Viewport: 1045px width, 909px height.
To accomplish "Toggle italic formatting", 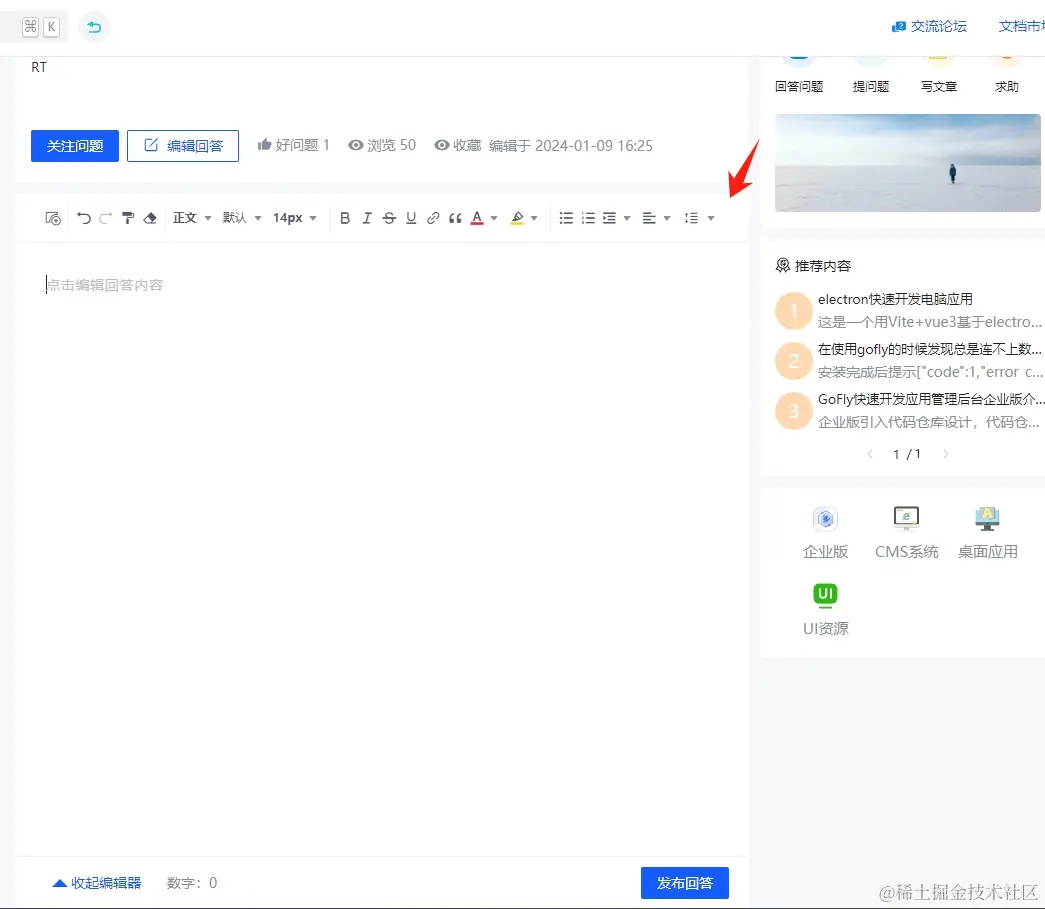I will coord(367,218).
